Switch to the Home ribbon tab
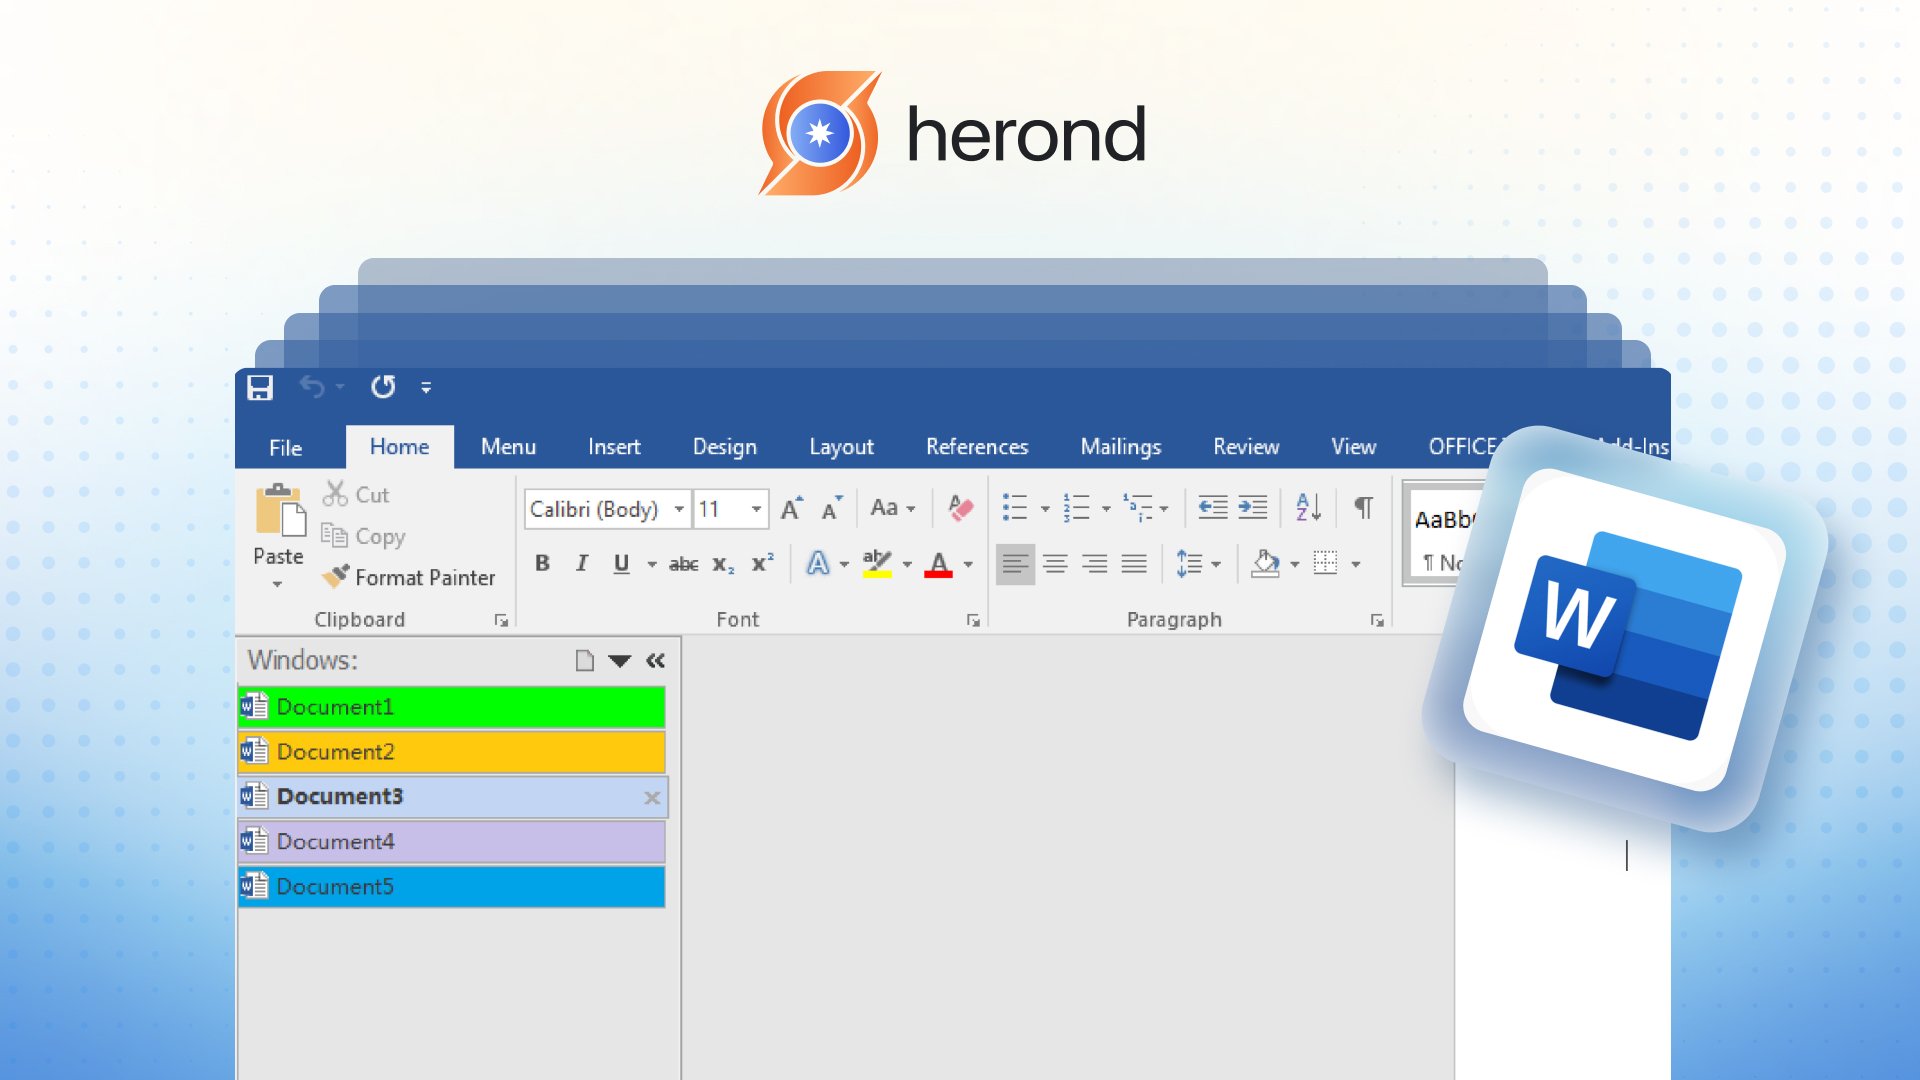This screenshot has width=1920, height=1080. coord(399,447)
